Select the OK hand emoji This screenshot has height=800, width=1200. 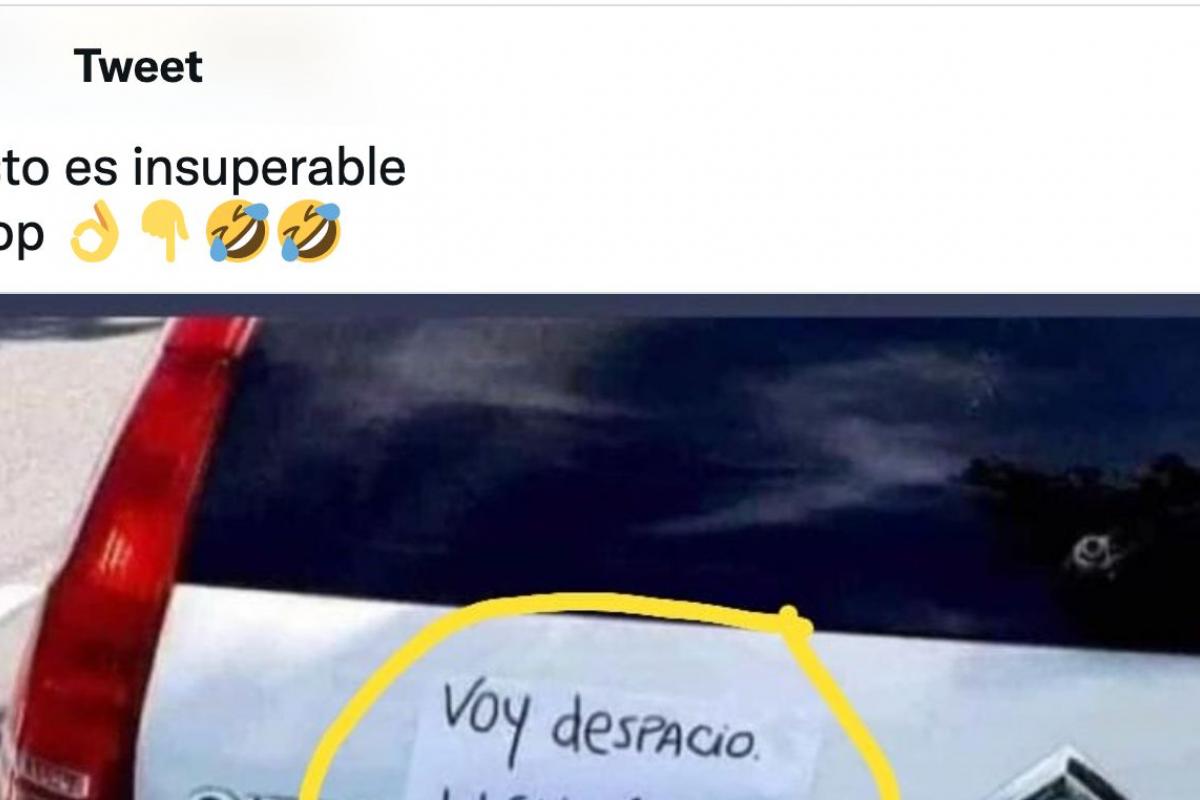tap(95, 231)
